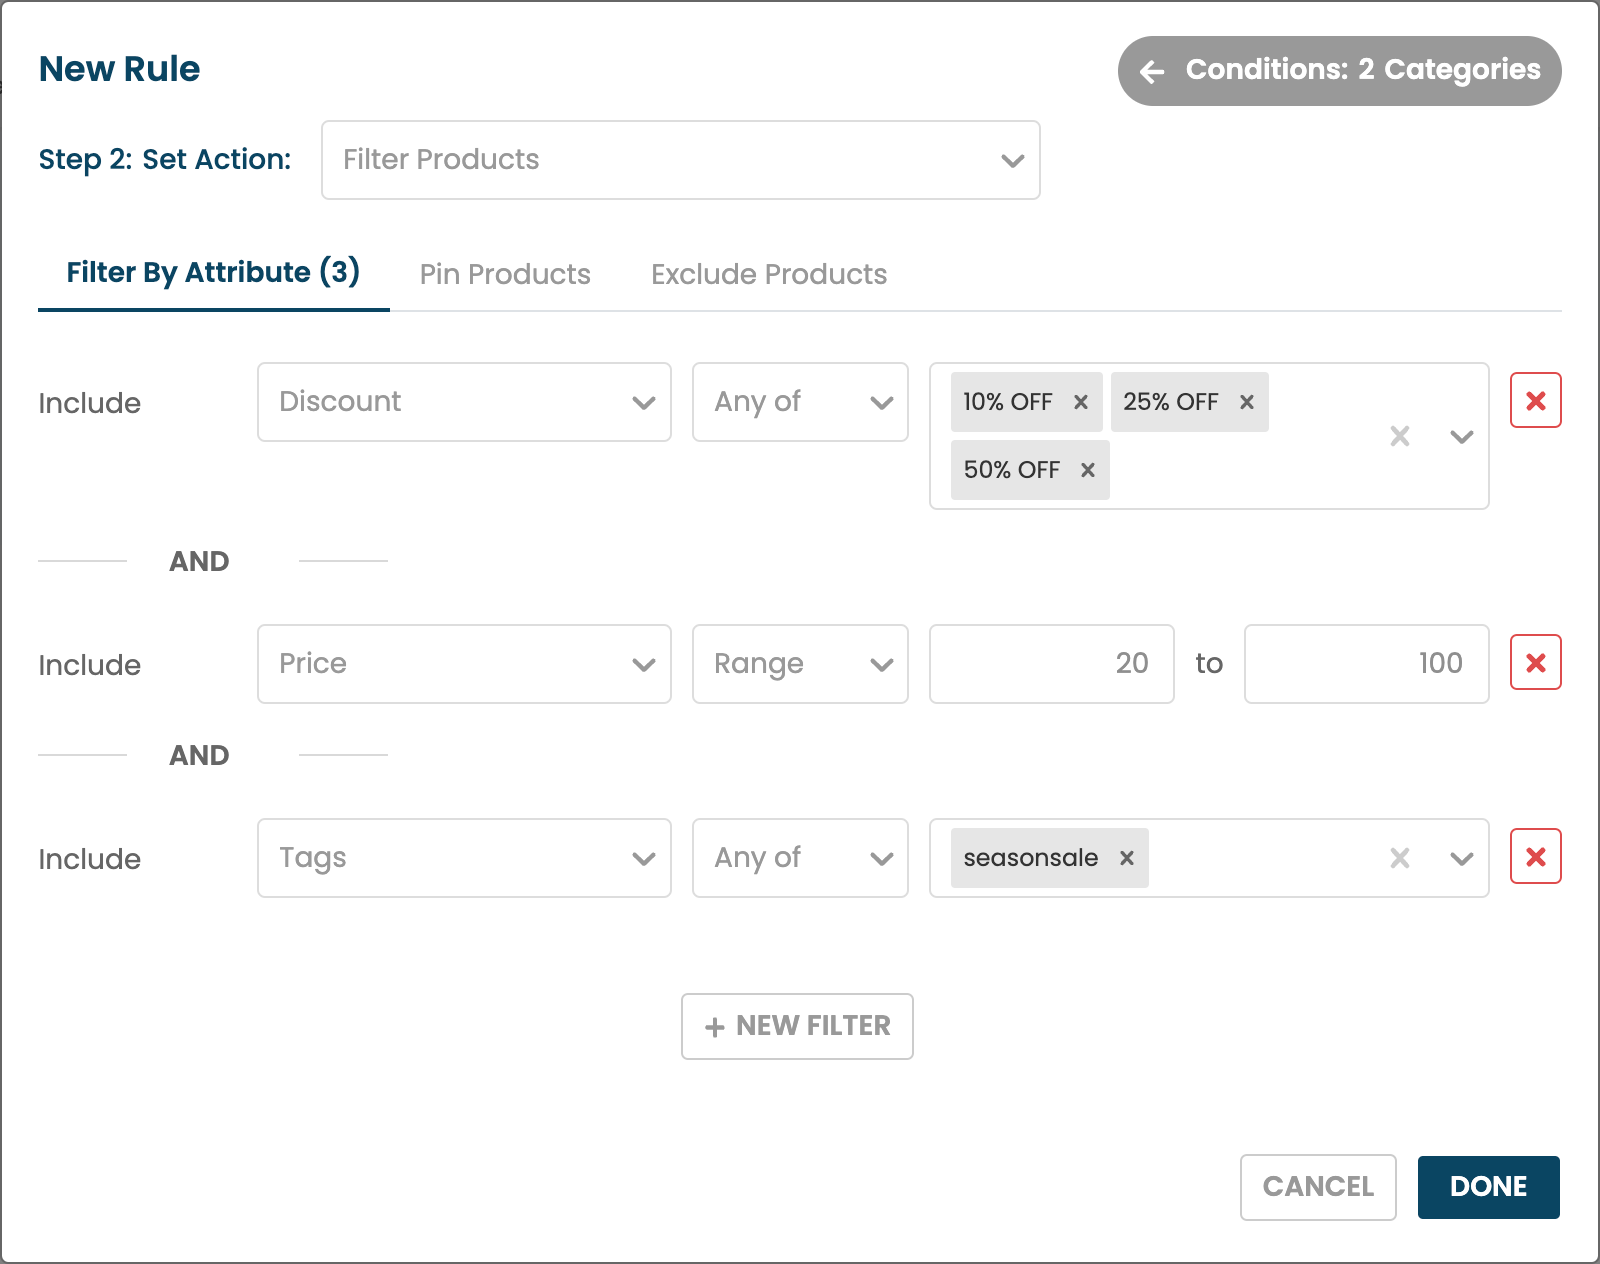This screenshot has width=1600, height=1264.
Task: Remove the 50% OFF discount chip
Action: point(1087,470)
